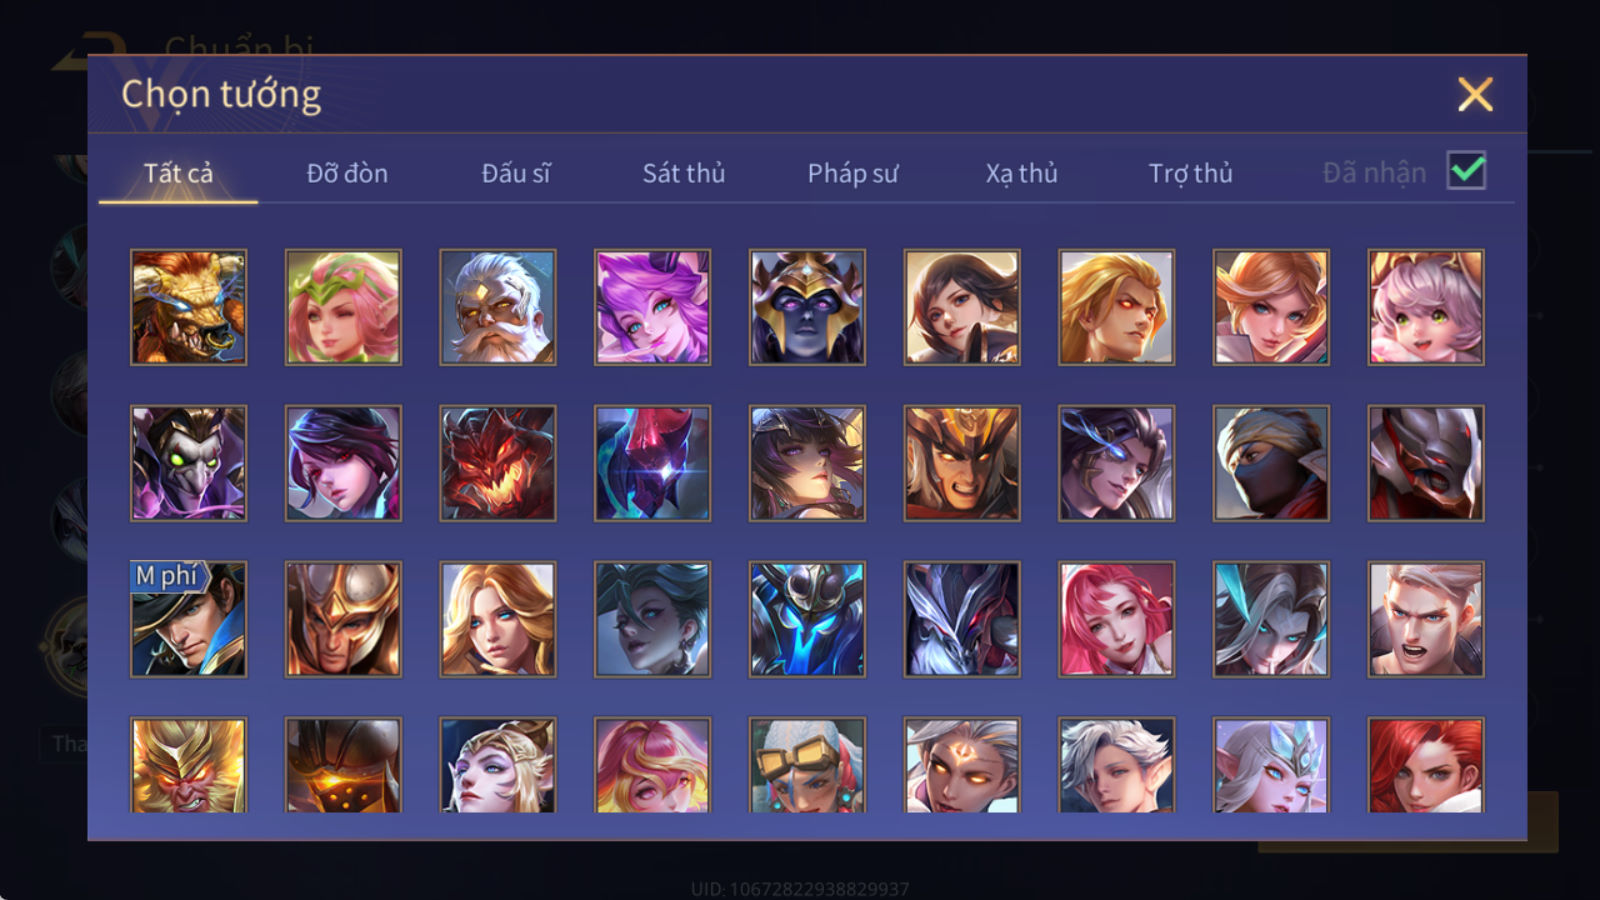1600x900 pixels.
Task: Pick the red demon-faced hero
Action: point(498,463)
